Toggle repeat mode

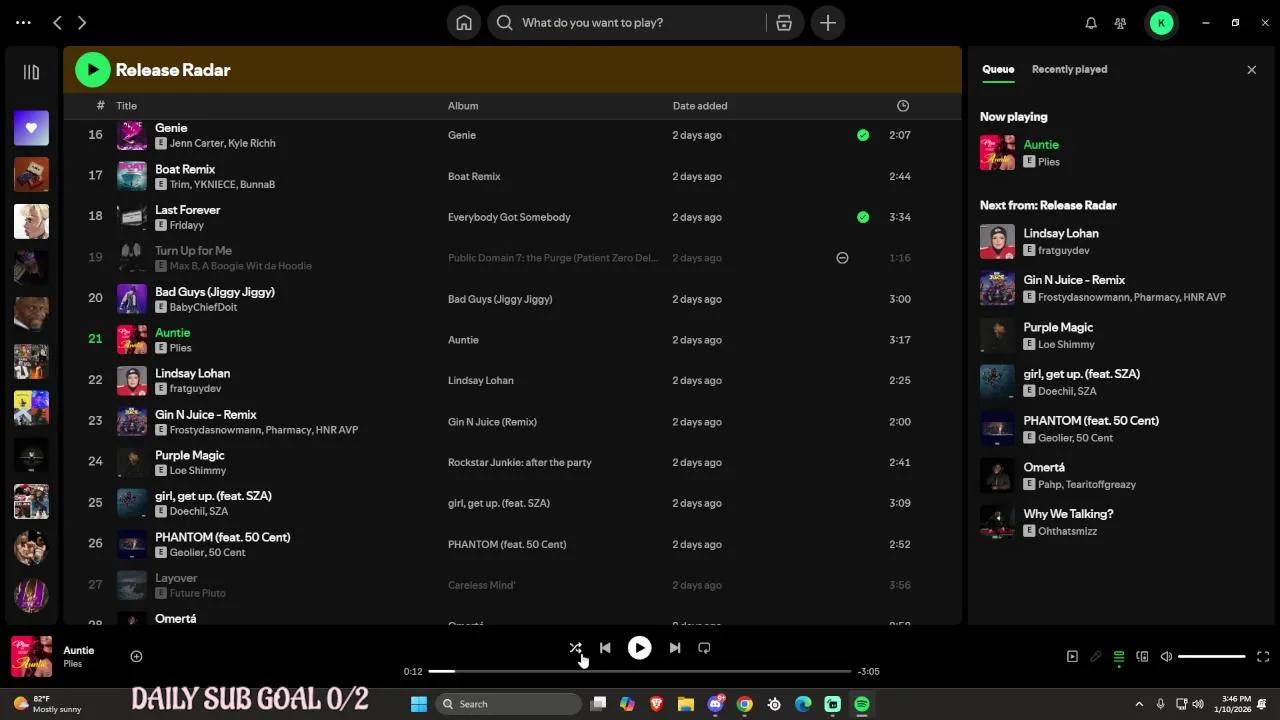(704, 648)
